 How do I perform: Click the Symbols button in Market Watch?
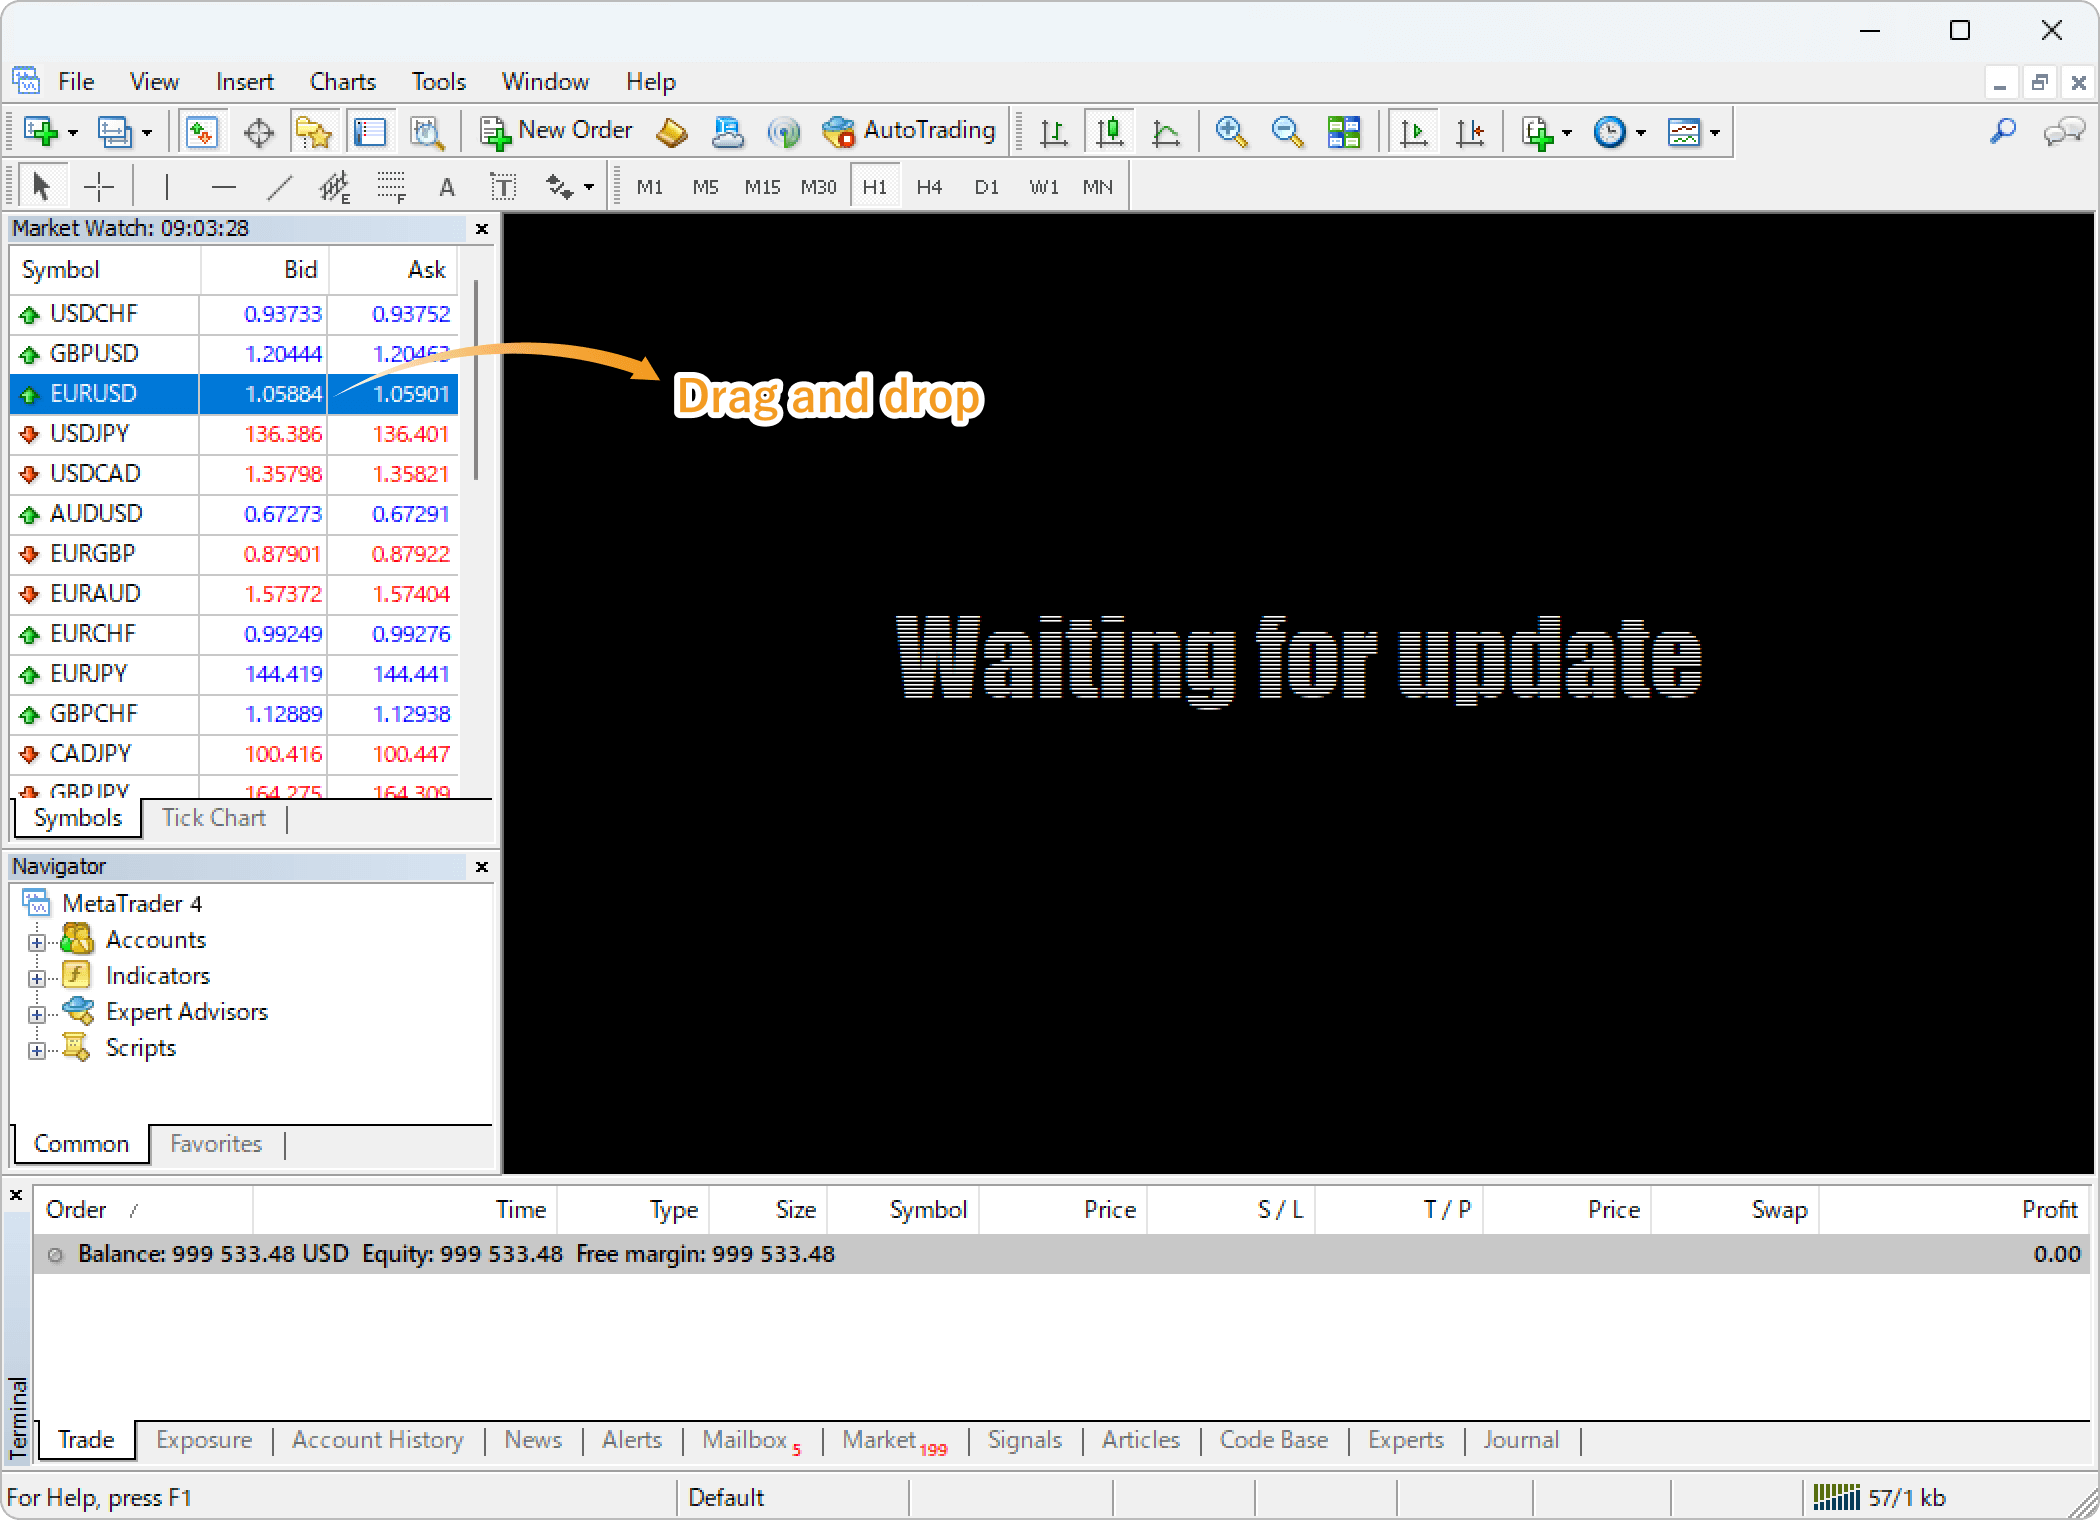tap(78, 819)
